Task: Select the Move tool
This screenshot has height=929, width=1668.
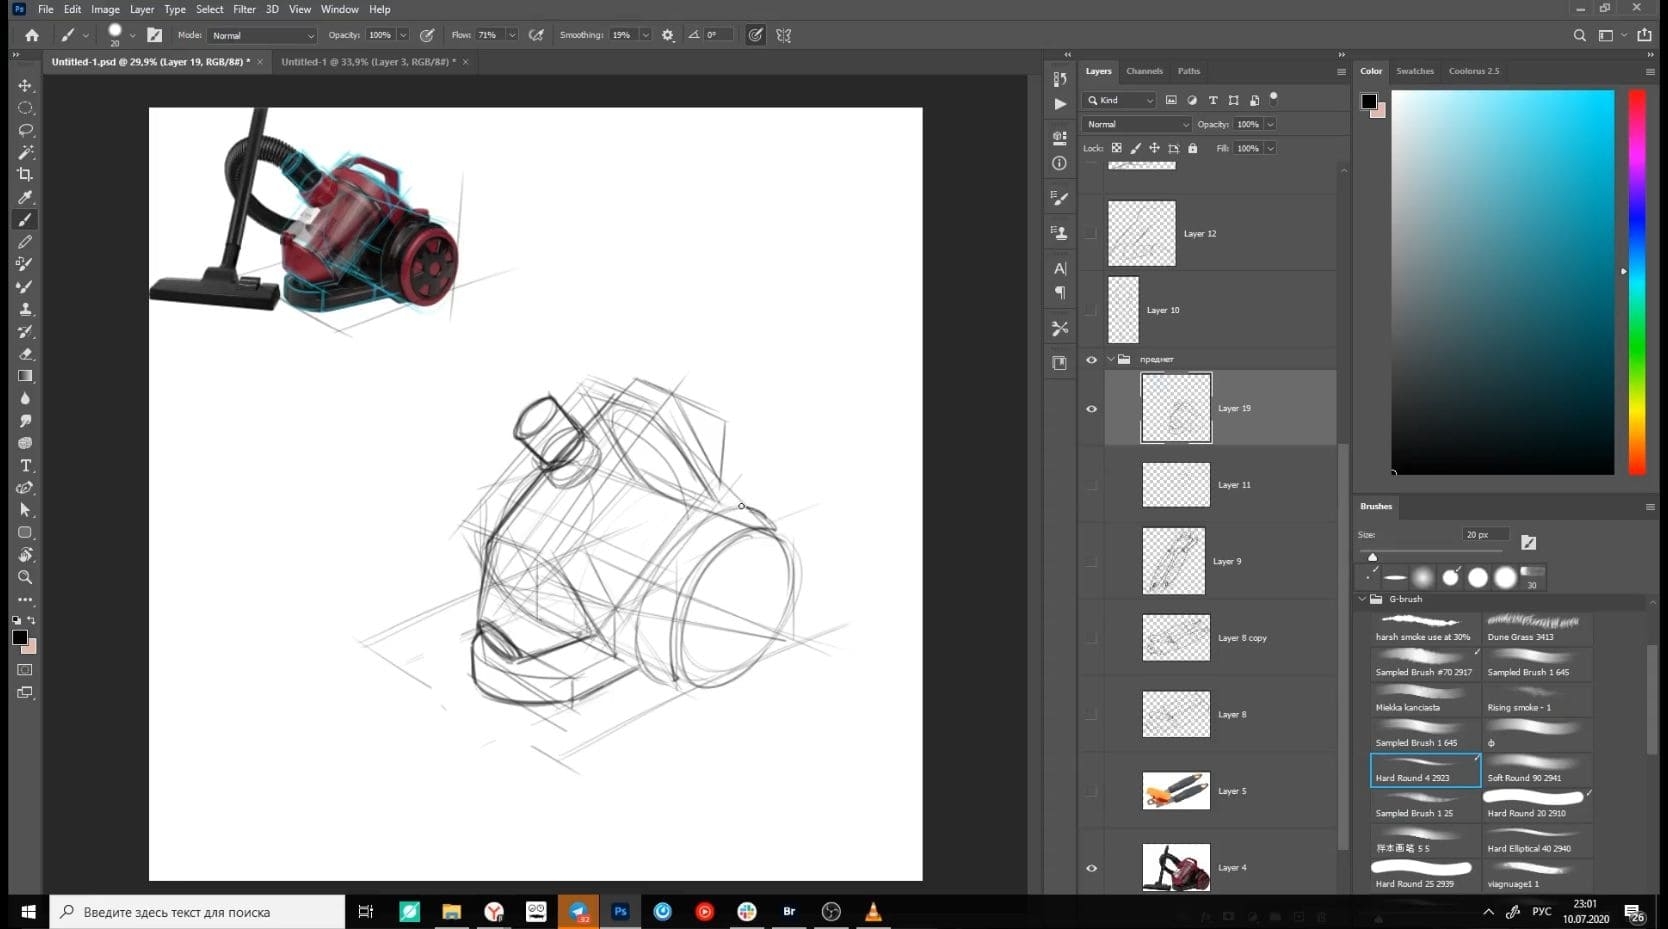Action: point(25,86)
